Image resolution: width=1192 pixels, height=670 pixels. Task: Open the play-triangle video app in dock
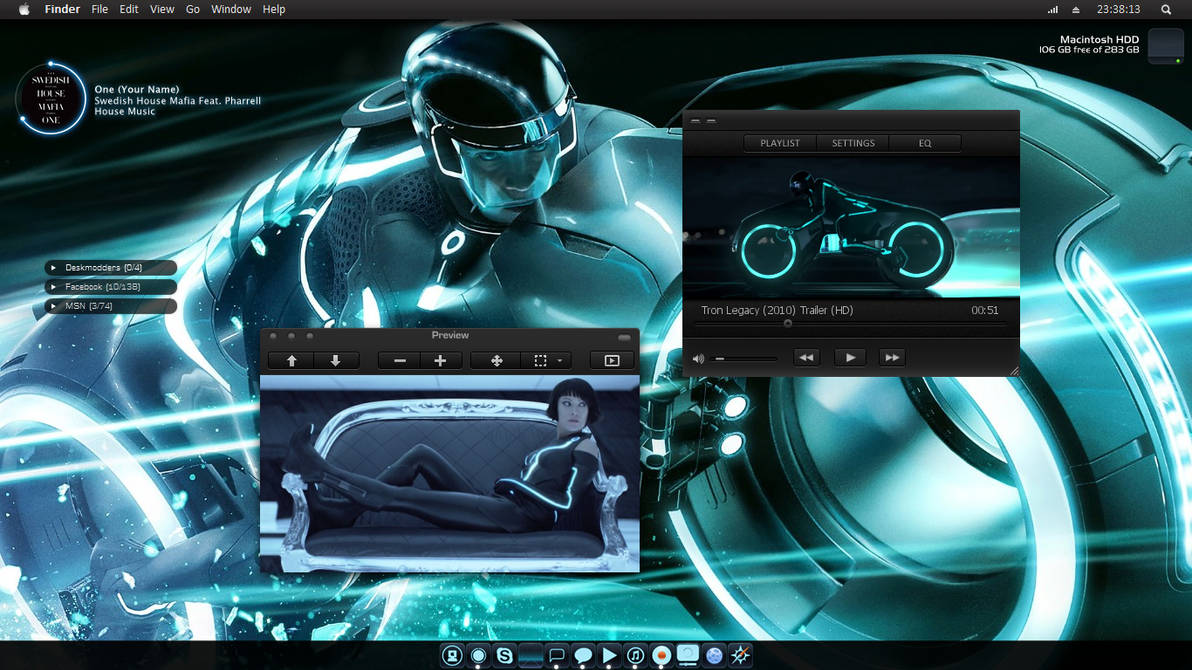pyautogui.click(x=609, y=656)
